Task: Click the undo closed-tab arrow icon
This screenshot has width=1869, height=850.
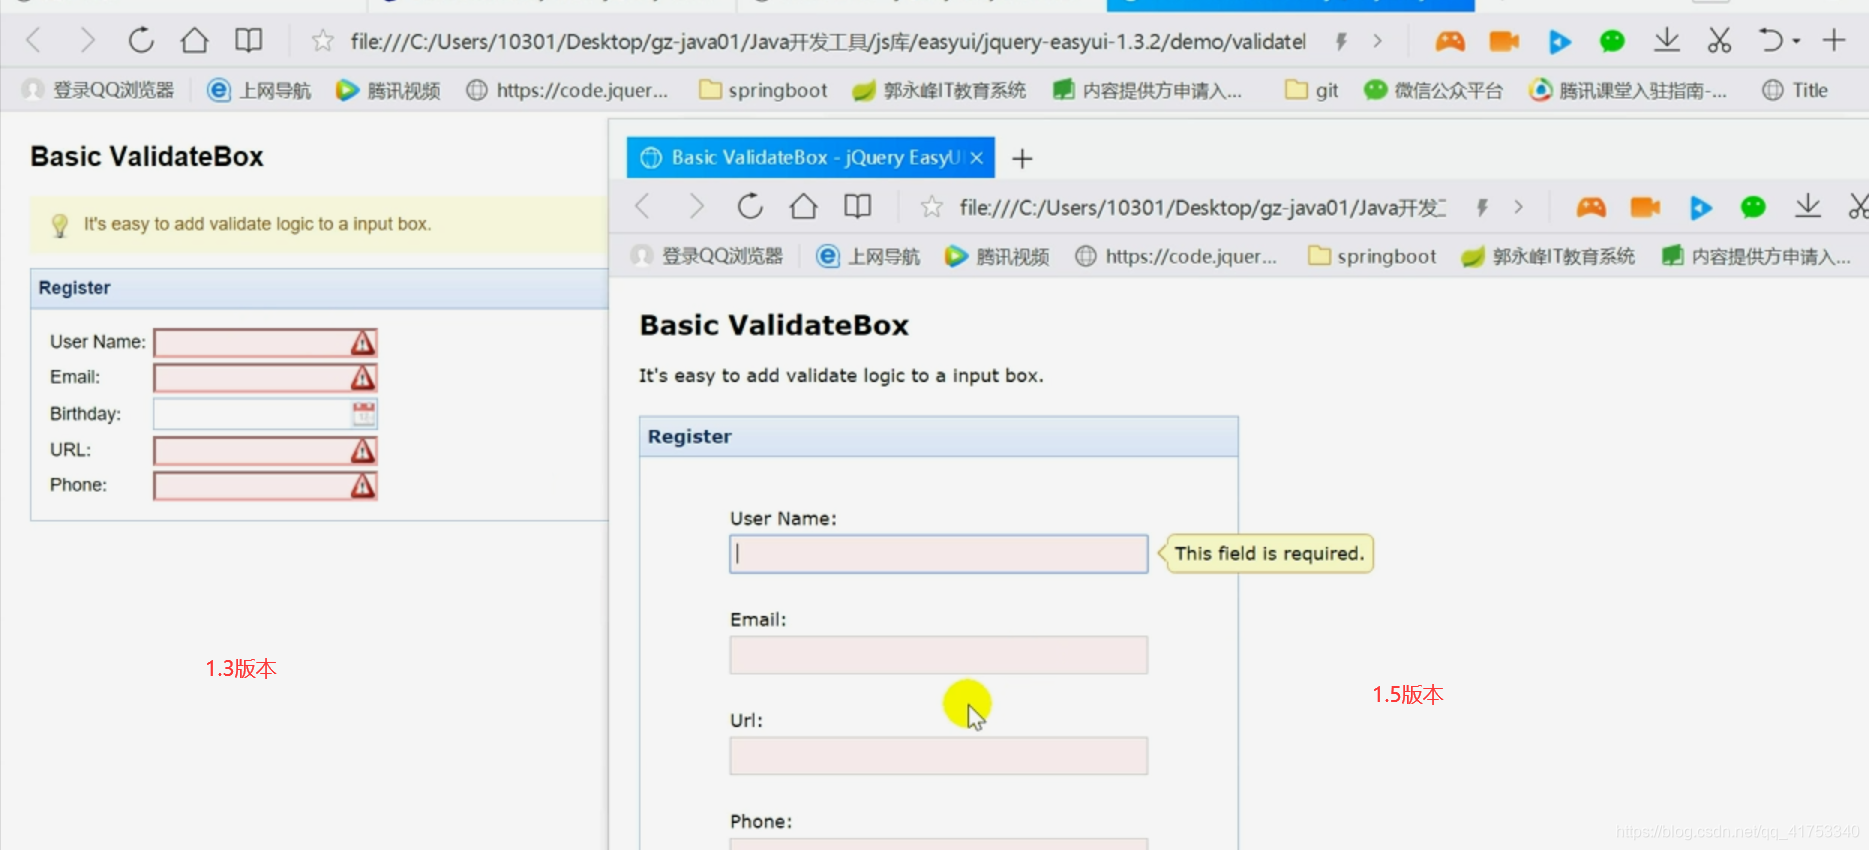Action: pos(1770,41)
